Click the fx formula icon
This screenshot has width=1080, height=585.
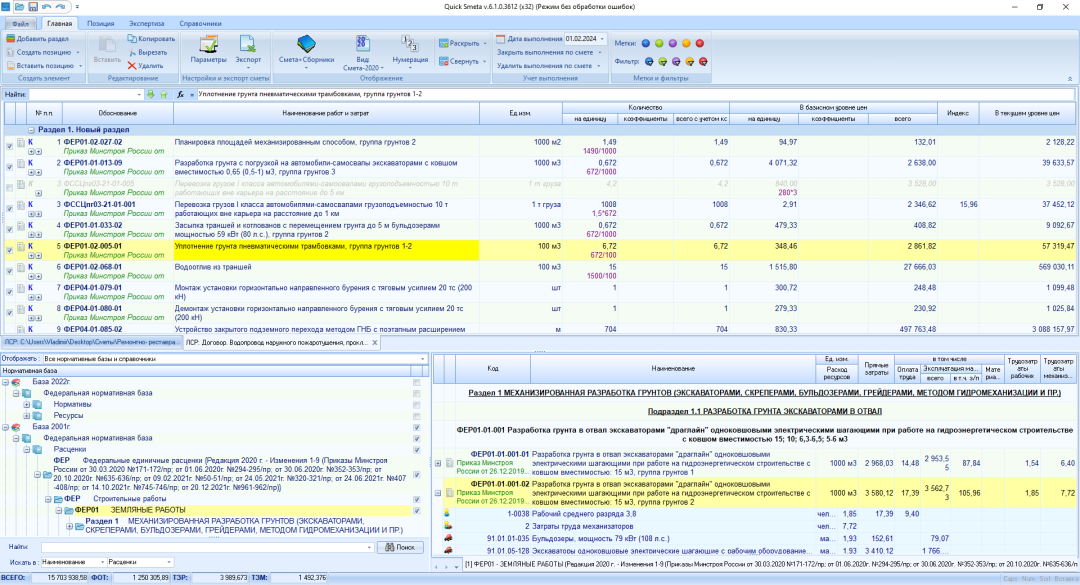(180, 94)
